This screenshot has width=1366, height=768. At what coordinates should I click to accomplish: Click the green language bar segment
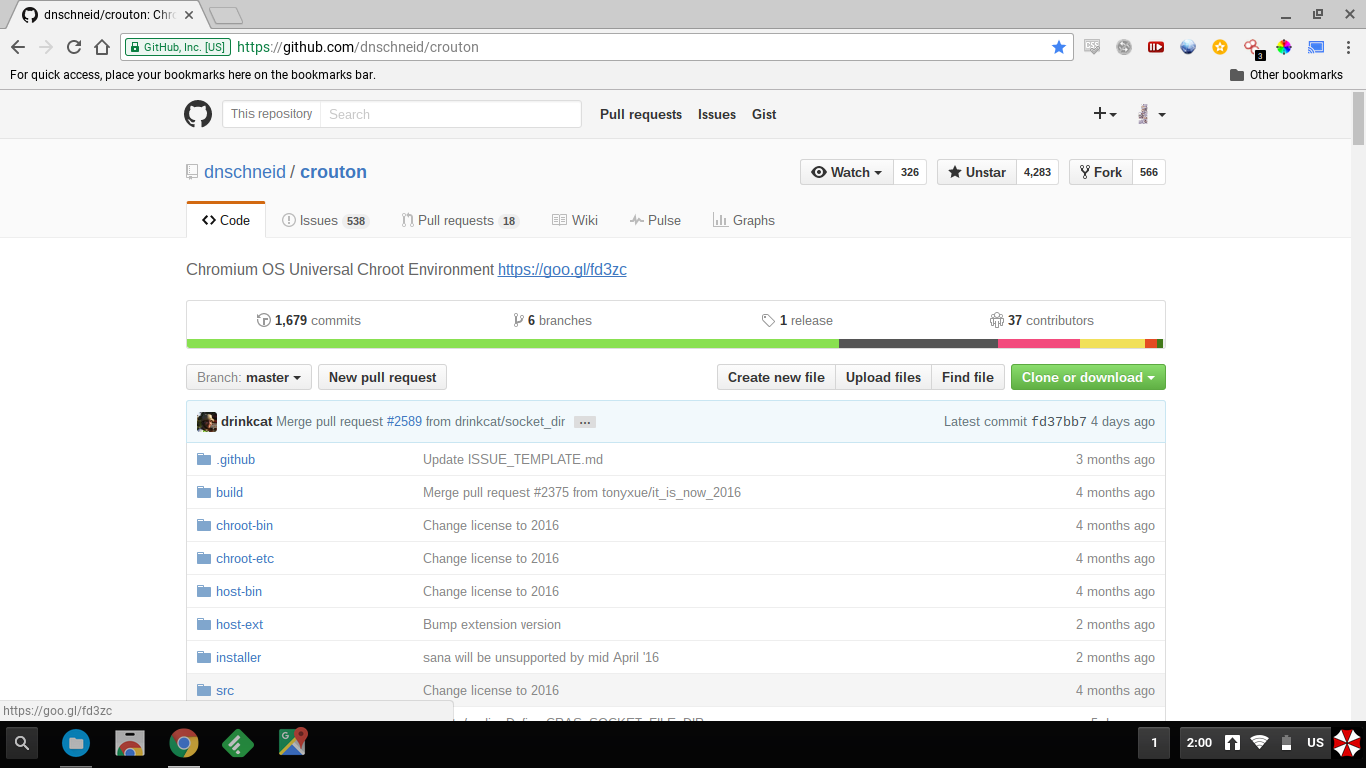tap(513, 344)
